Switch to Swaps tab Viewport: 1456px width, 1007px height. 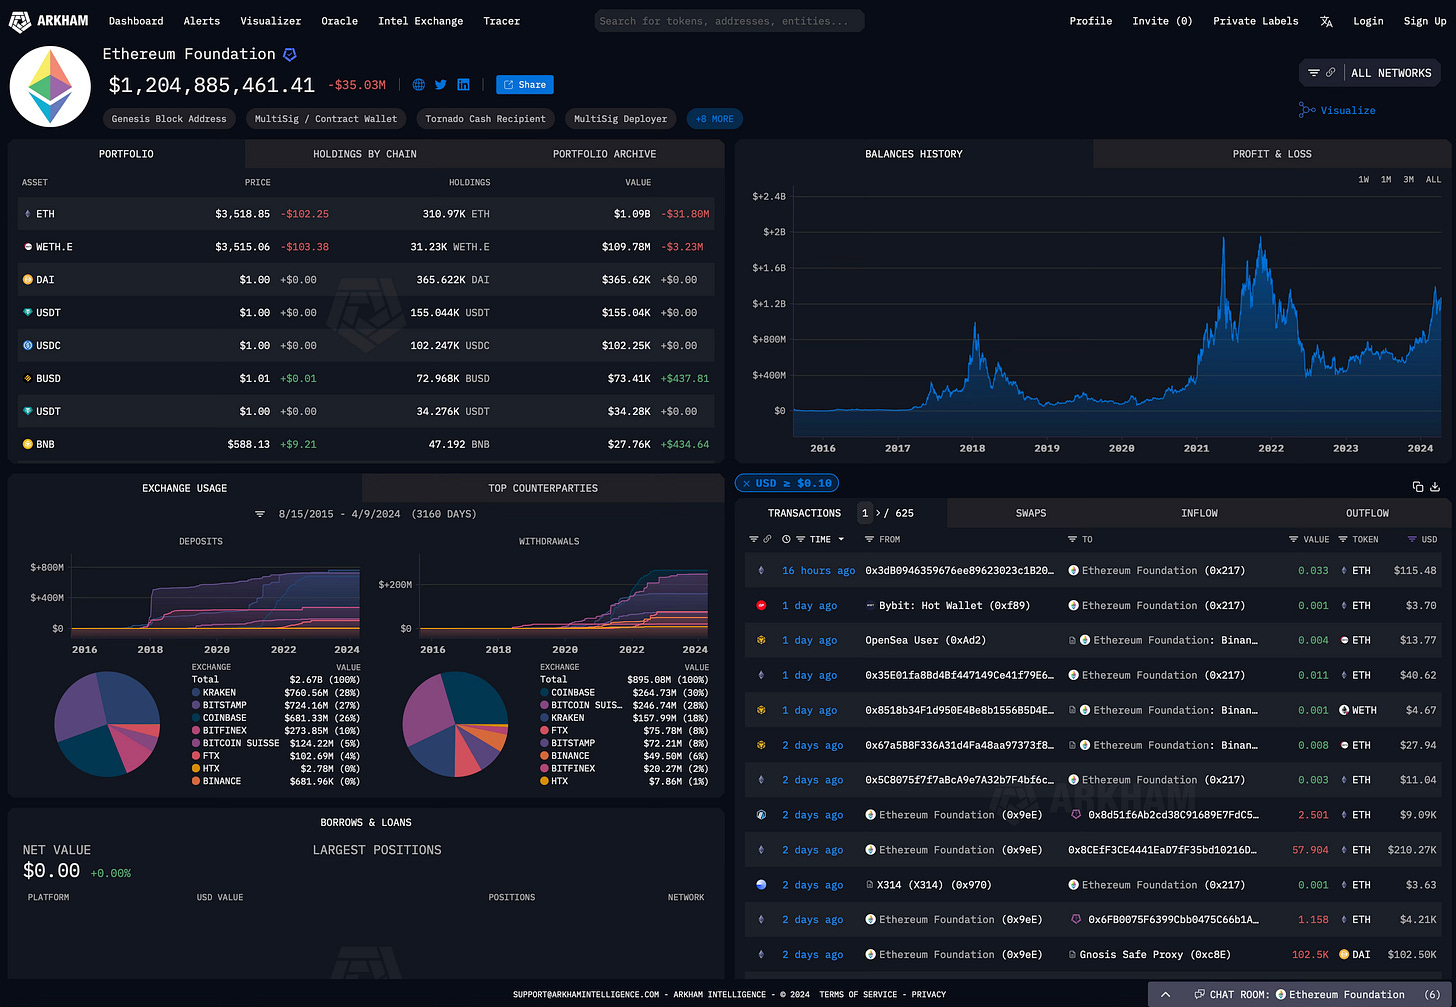(1031, 513)
